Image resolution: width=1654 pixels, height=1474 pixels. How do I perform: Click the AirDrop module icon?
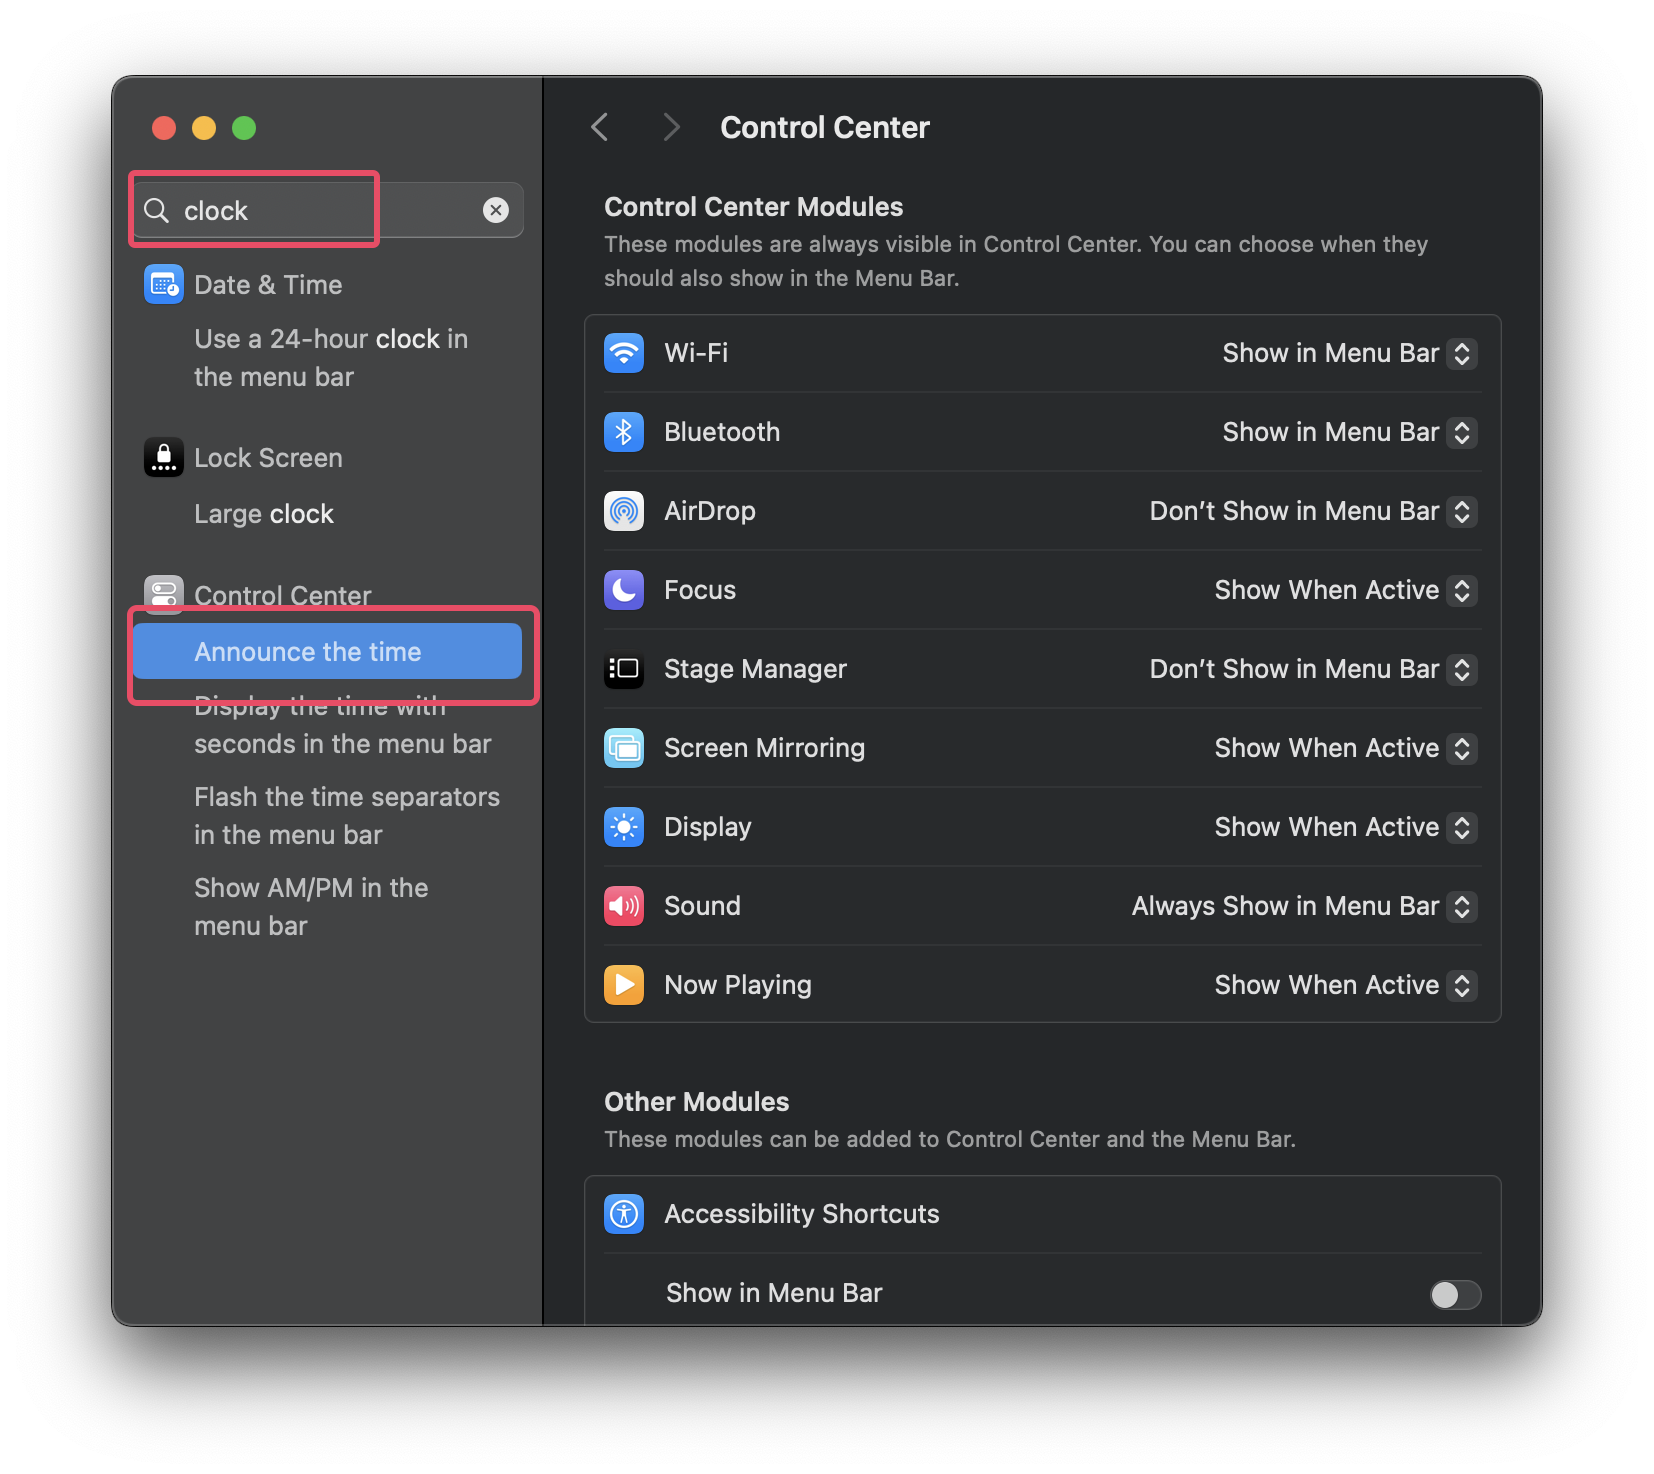pyautogui.click(x=624, y=511)
